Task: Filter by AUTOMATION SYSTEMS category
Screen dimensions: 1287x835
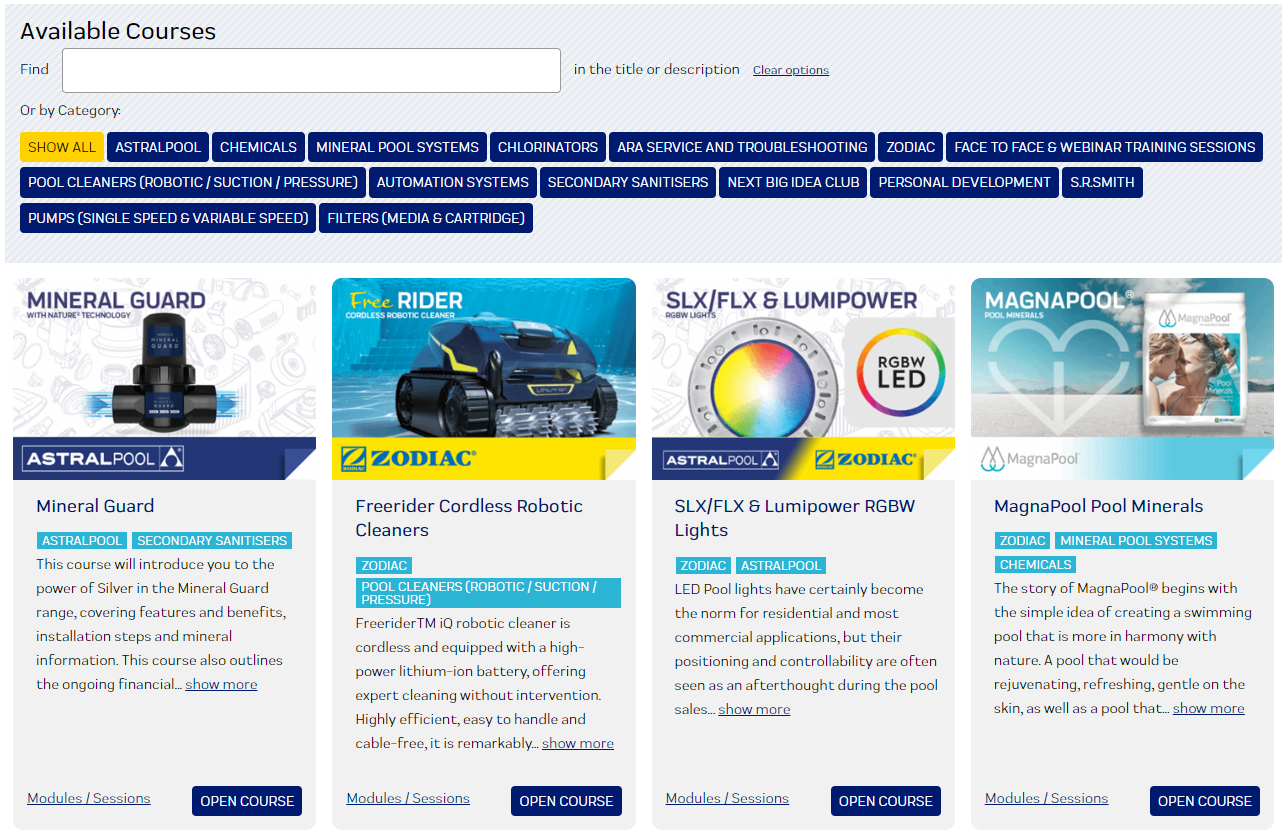Action: (452, 182)
